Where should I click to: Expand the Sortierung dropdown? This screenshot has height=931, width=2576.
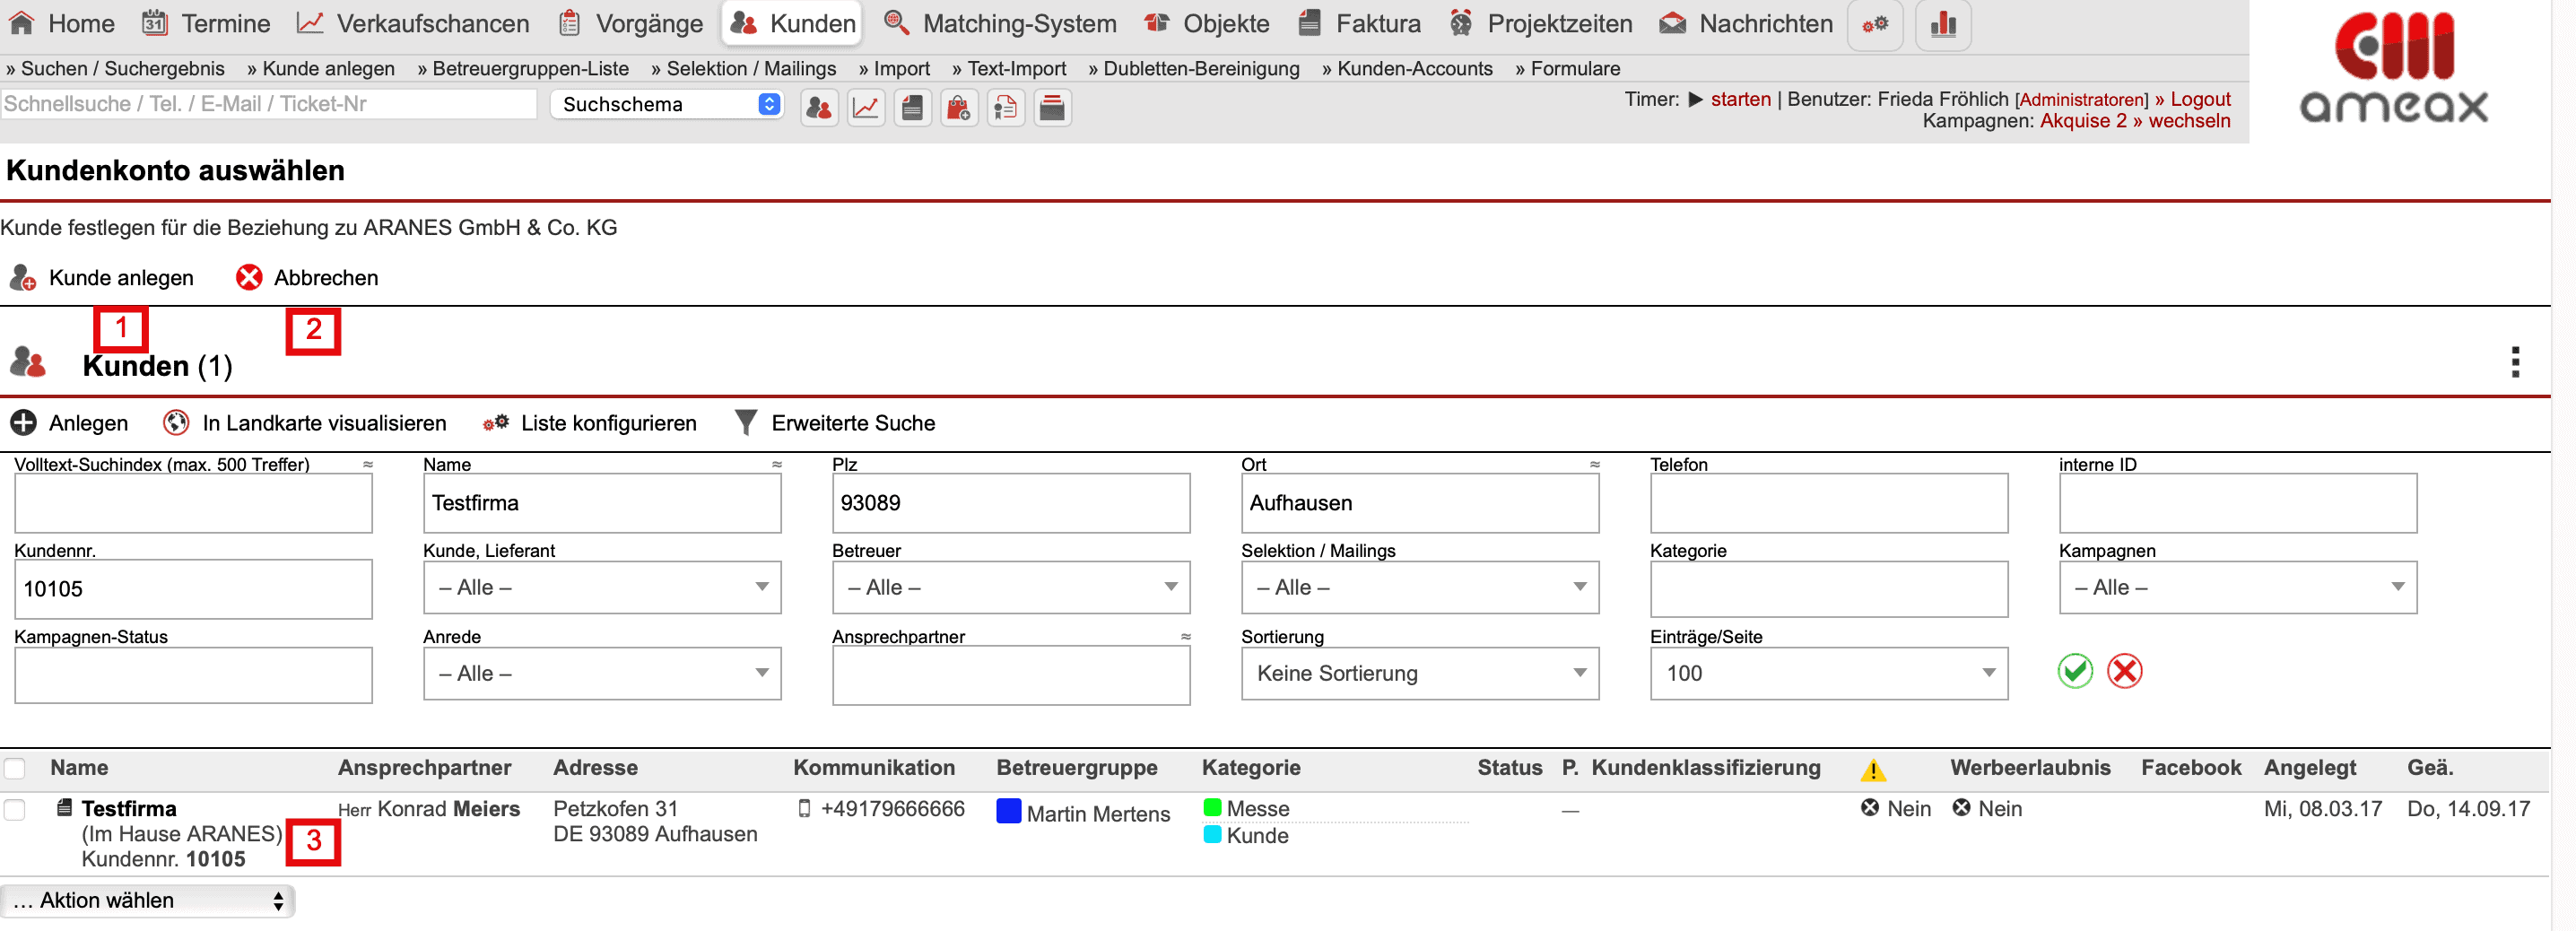pos(1419,673)
